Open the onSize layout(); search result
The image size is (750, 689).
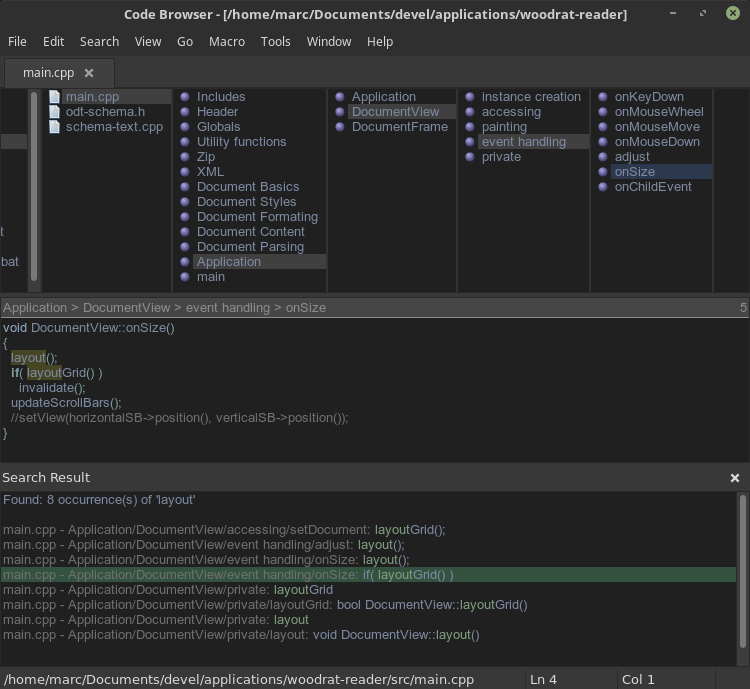click(368, 560)
